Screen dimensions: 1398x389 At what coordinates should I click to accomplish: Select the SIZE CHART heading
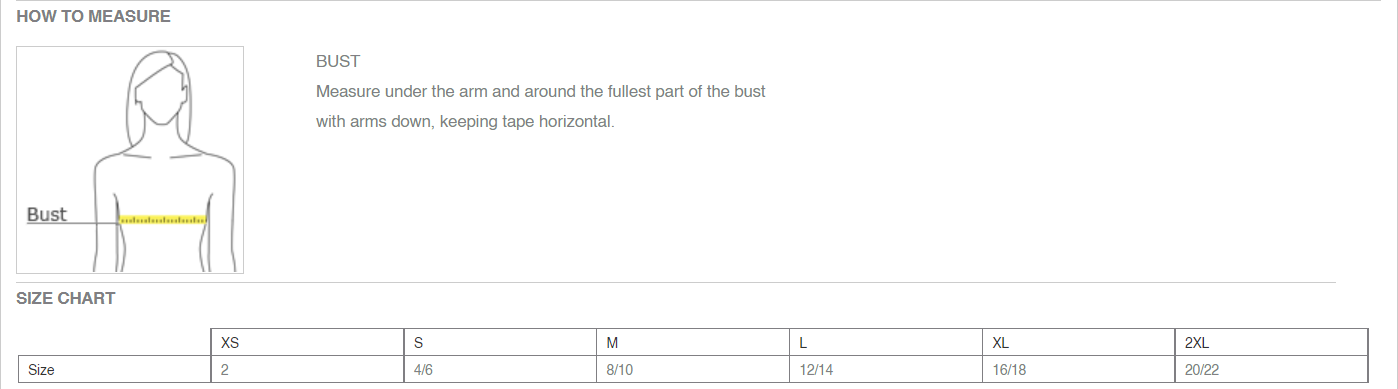click(65, 298)
